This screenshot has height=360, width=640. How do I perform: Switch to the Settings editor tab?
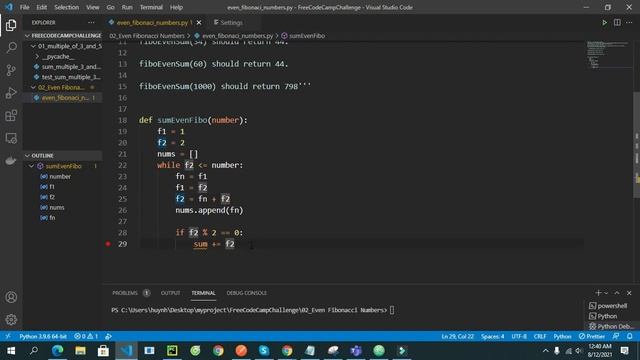tap(229, 23)
